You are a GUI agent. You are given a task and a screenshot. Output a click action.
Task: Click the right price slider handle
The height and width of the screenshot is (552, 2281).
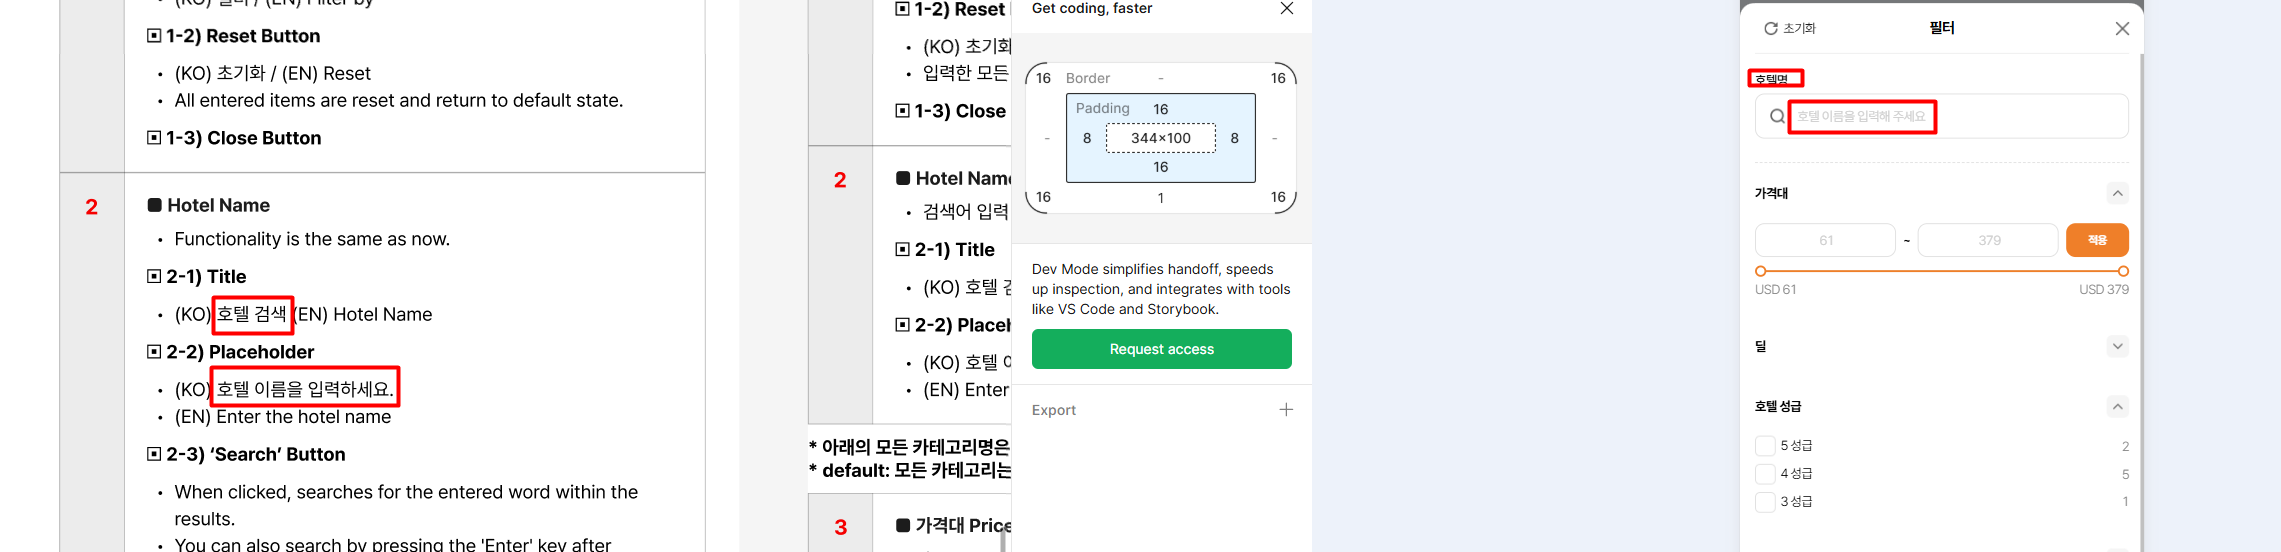click(x=2123, y=271)
